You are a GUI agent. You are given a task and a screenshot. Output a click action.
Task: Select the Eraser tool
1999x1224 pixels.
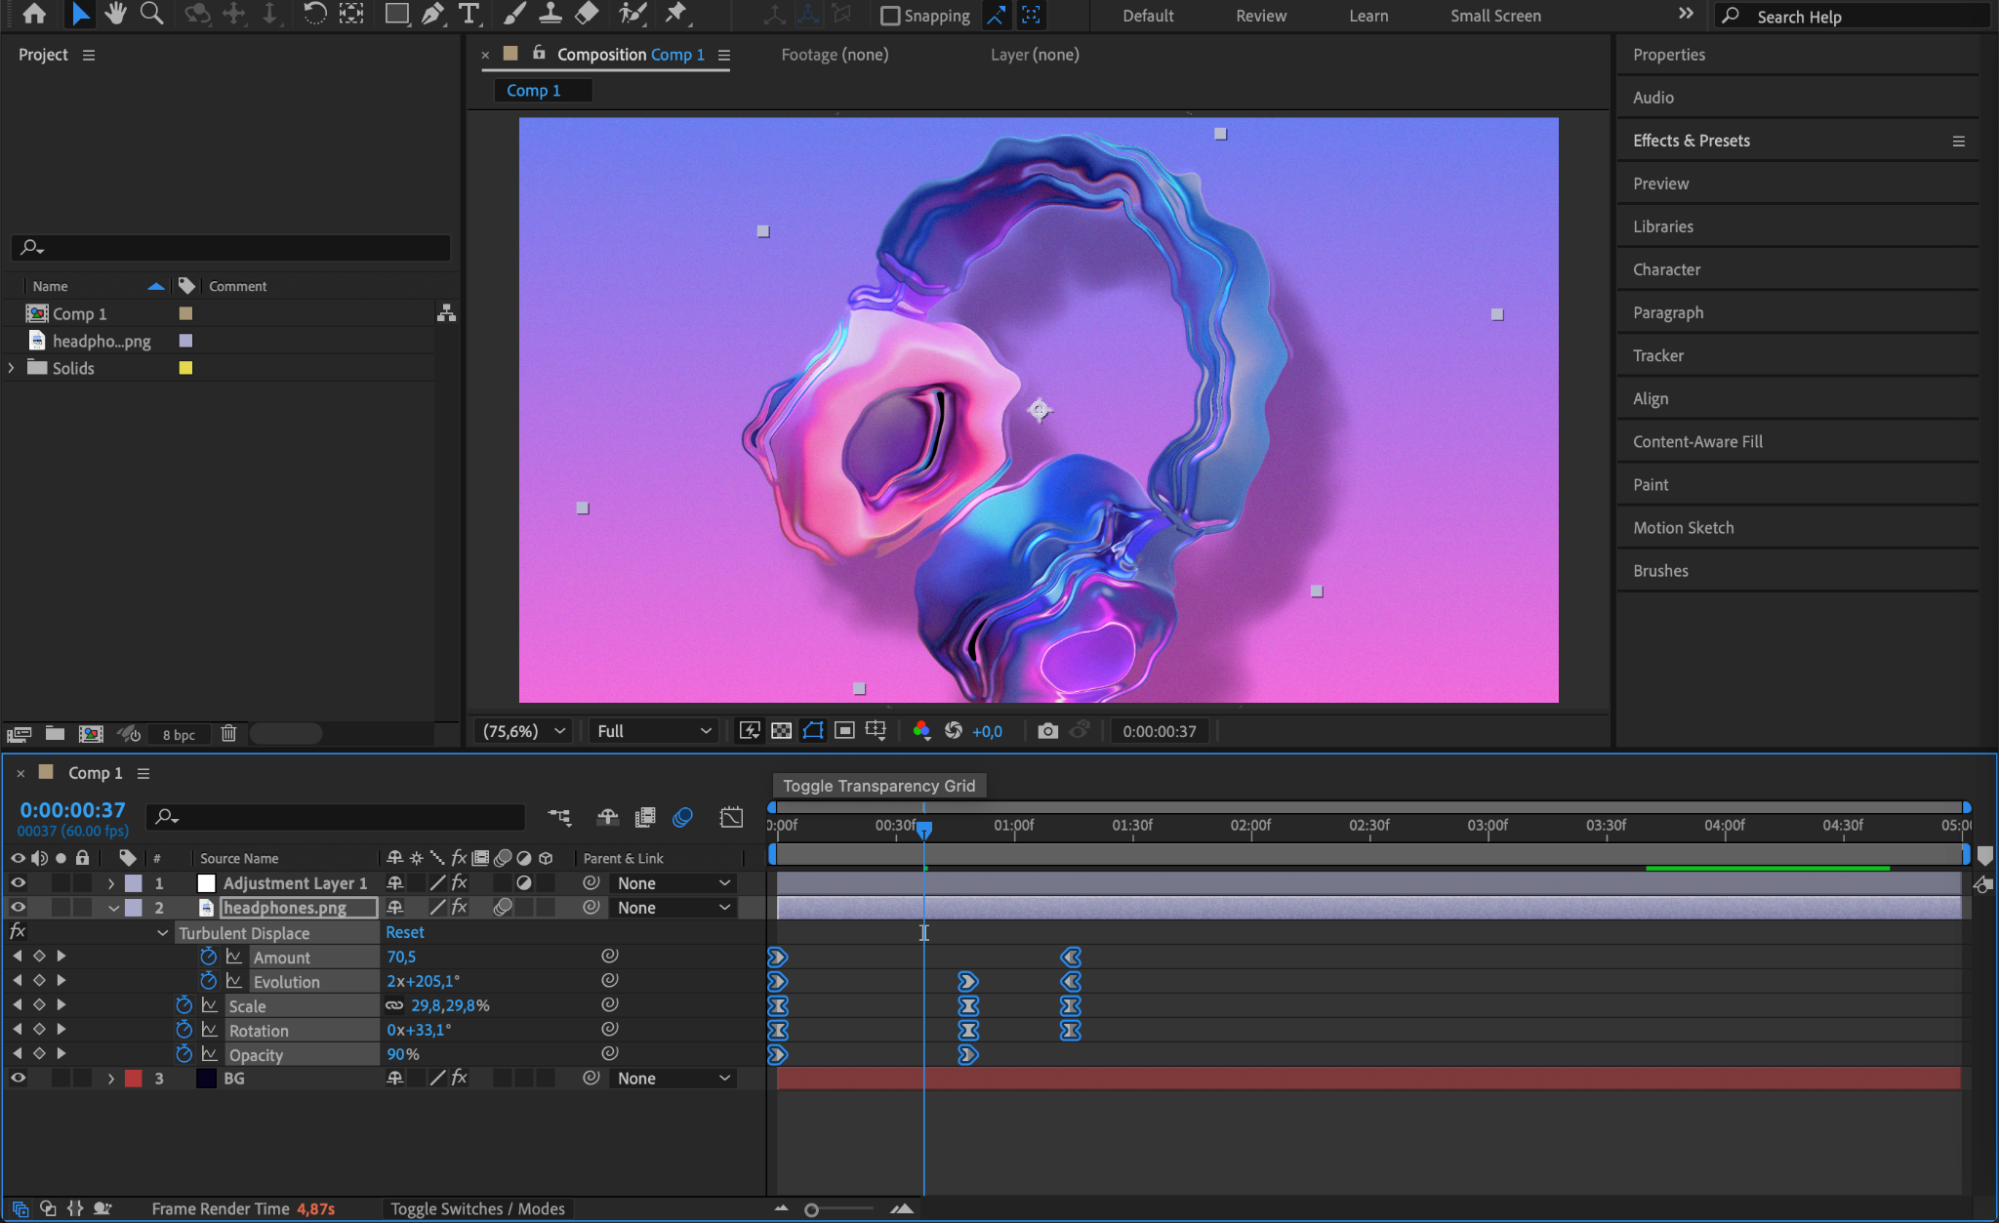coord(587,14)
